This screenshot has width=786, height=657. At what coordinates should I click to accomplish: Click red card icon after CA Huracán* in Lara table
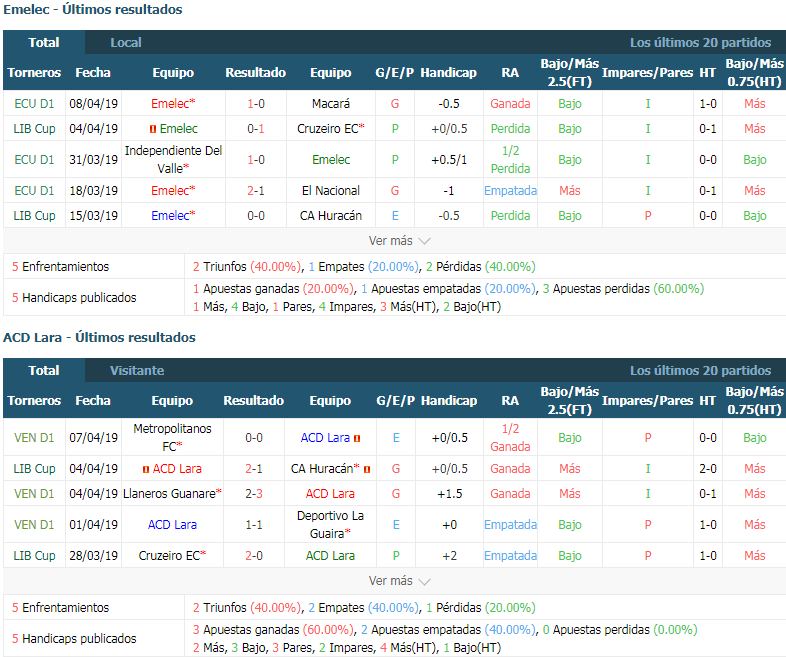pos(367,470)
